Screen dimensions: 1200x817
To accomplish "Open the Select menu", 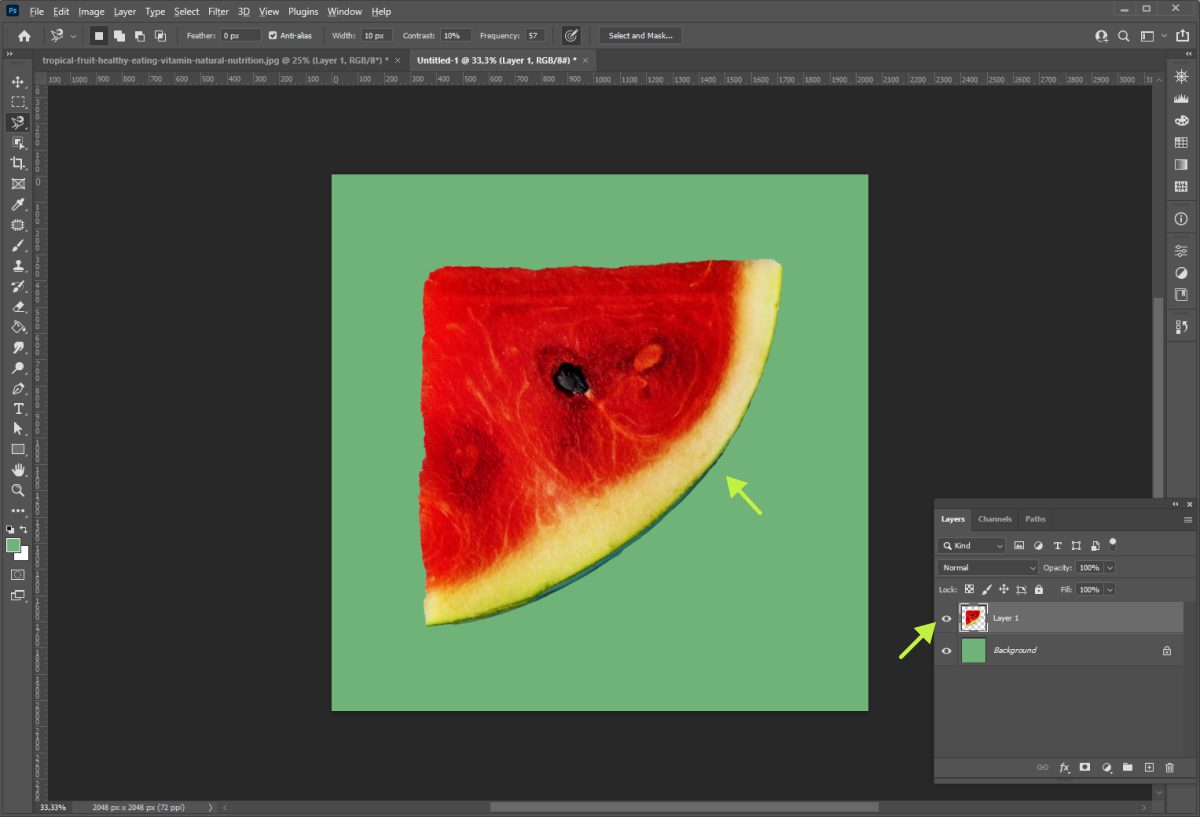I will 187,12.
